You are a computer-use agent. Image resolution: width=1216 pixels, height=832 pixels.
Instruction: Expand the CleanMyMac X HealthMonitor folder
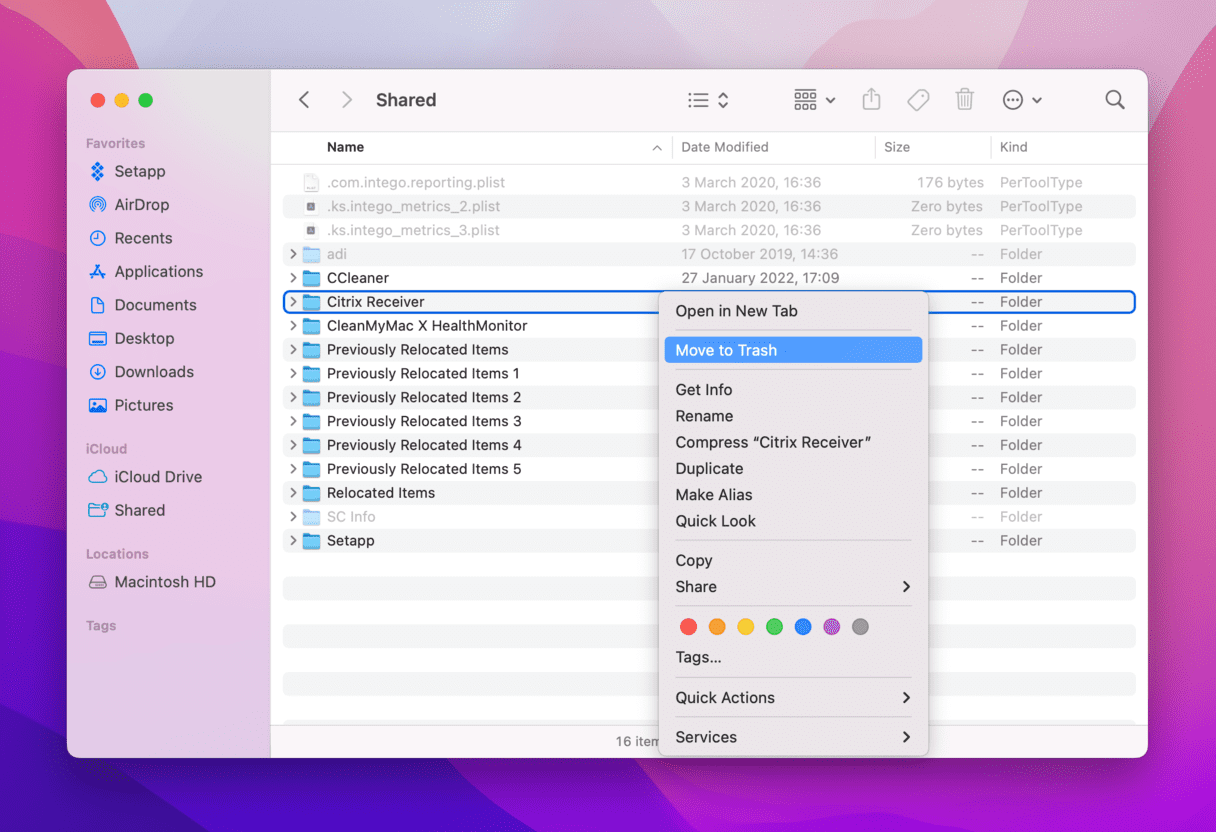(x=293, y=326)
